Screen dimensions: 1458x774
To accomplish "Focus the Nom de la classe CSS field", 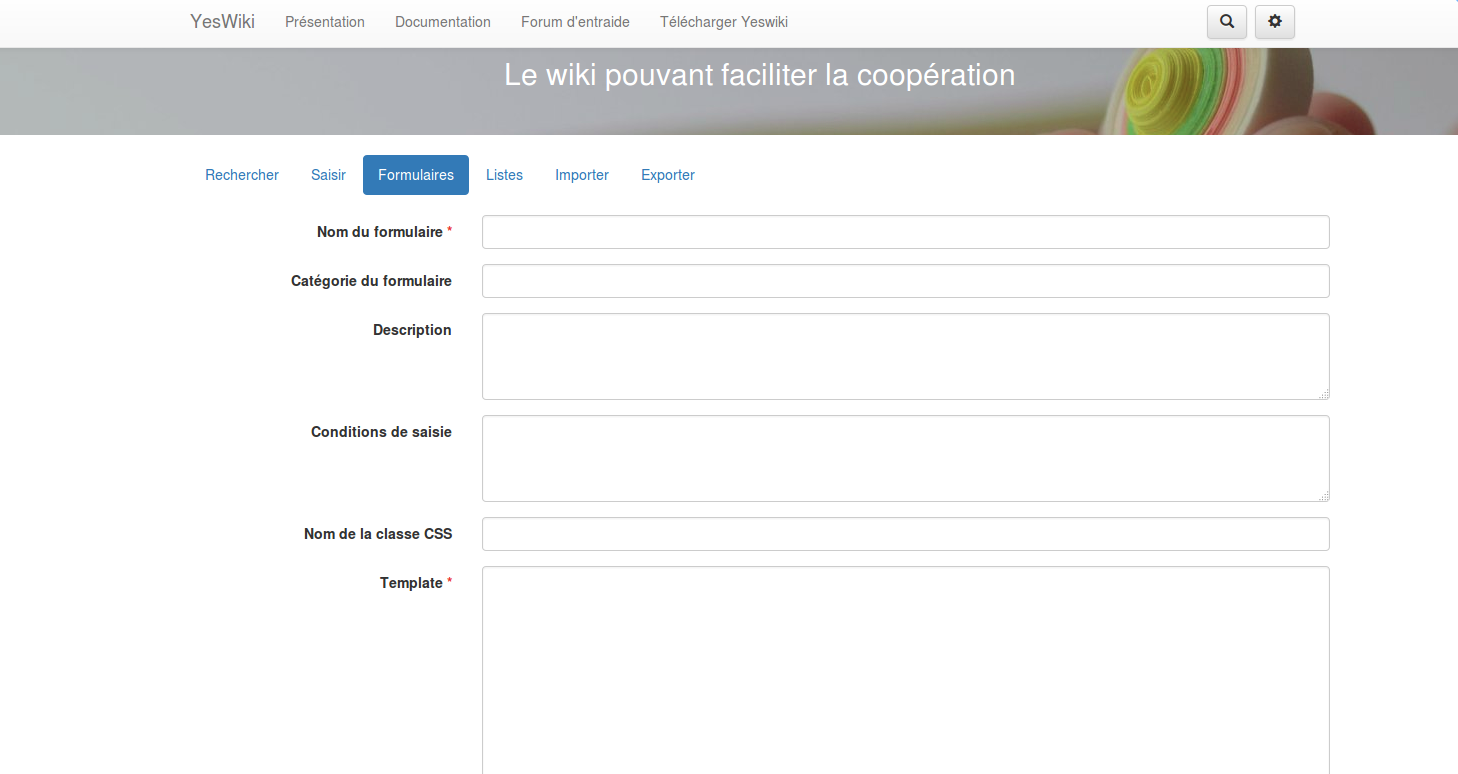I will tap(905, 534).
